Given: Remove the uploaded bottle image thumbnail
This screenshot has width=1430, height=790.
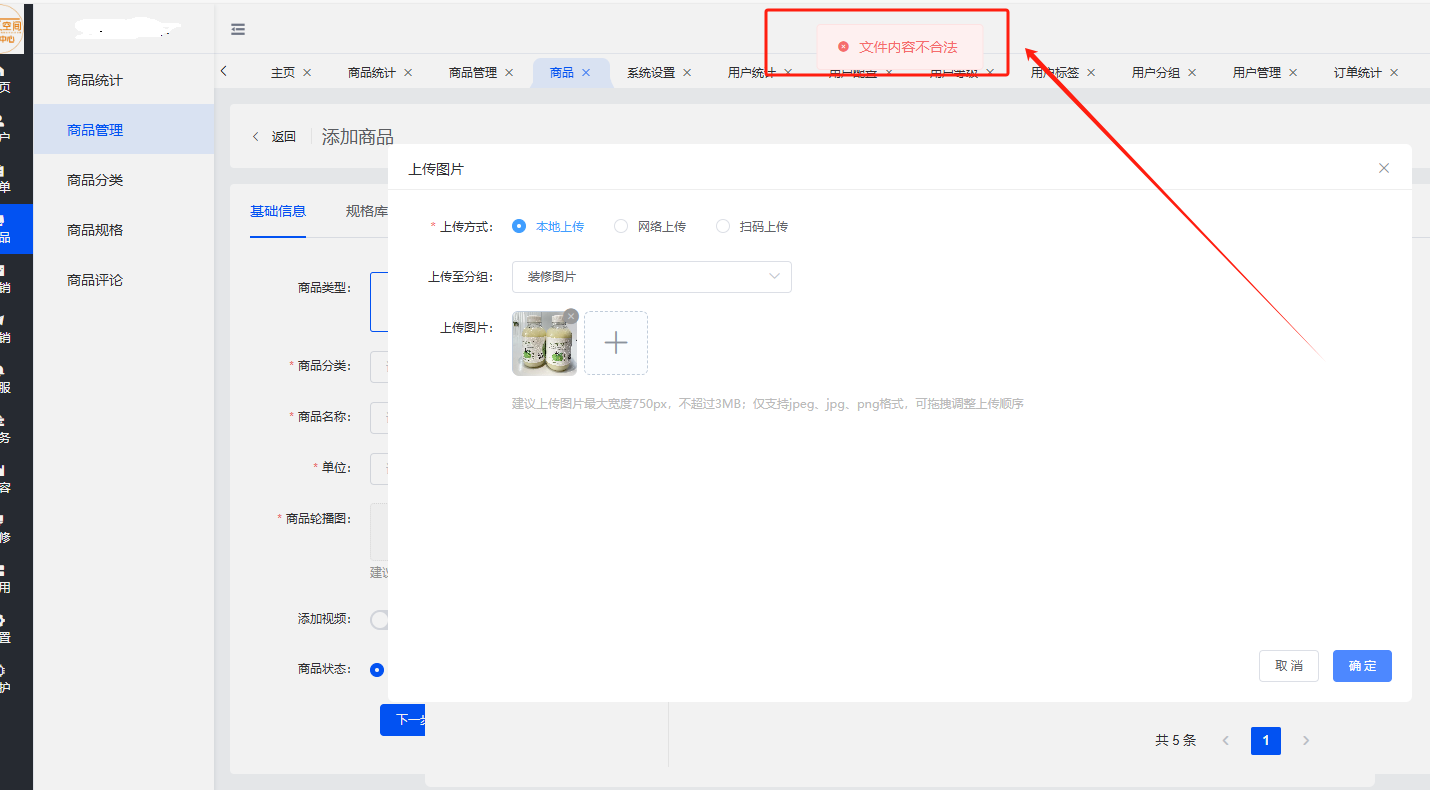Looking at the screenshot, I should coord(571,316).
